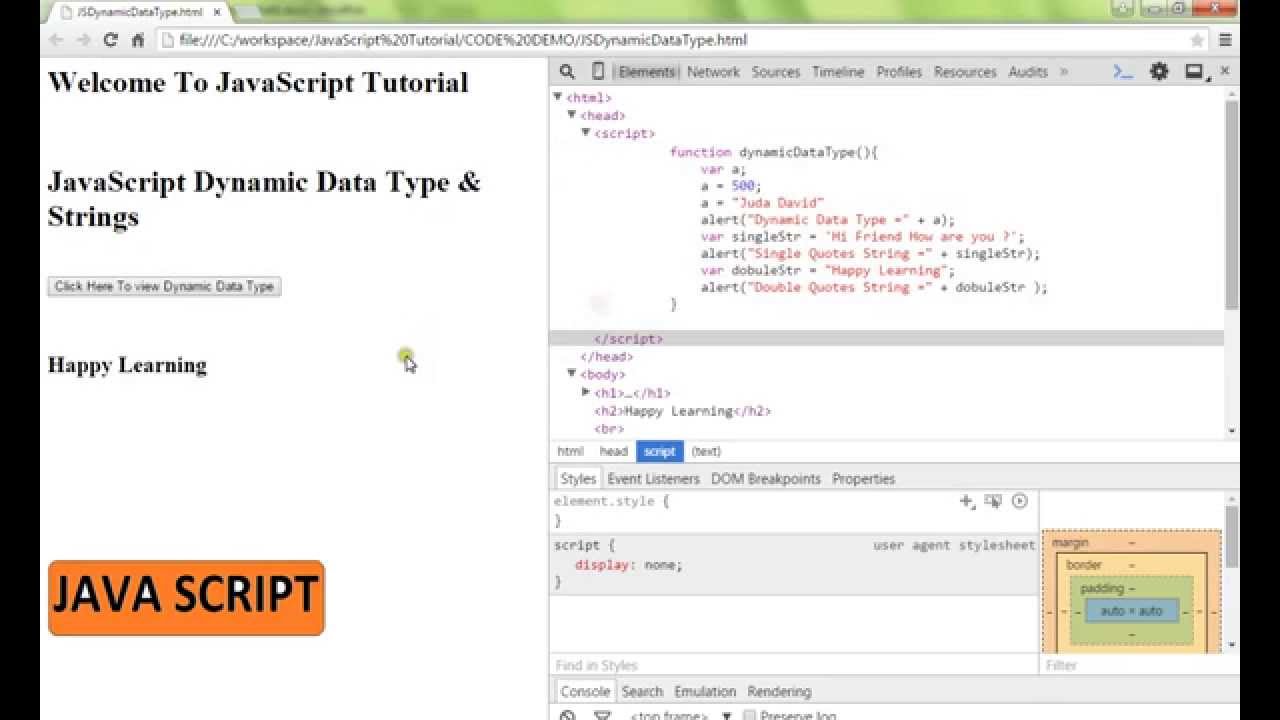Click the 'Click Here To view Dynamic Data Type' button
This screenshot has width=1280, height=720.
coord(164,286)
